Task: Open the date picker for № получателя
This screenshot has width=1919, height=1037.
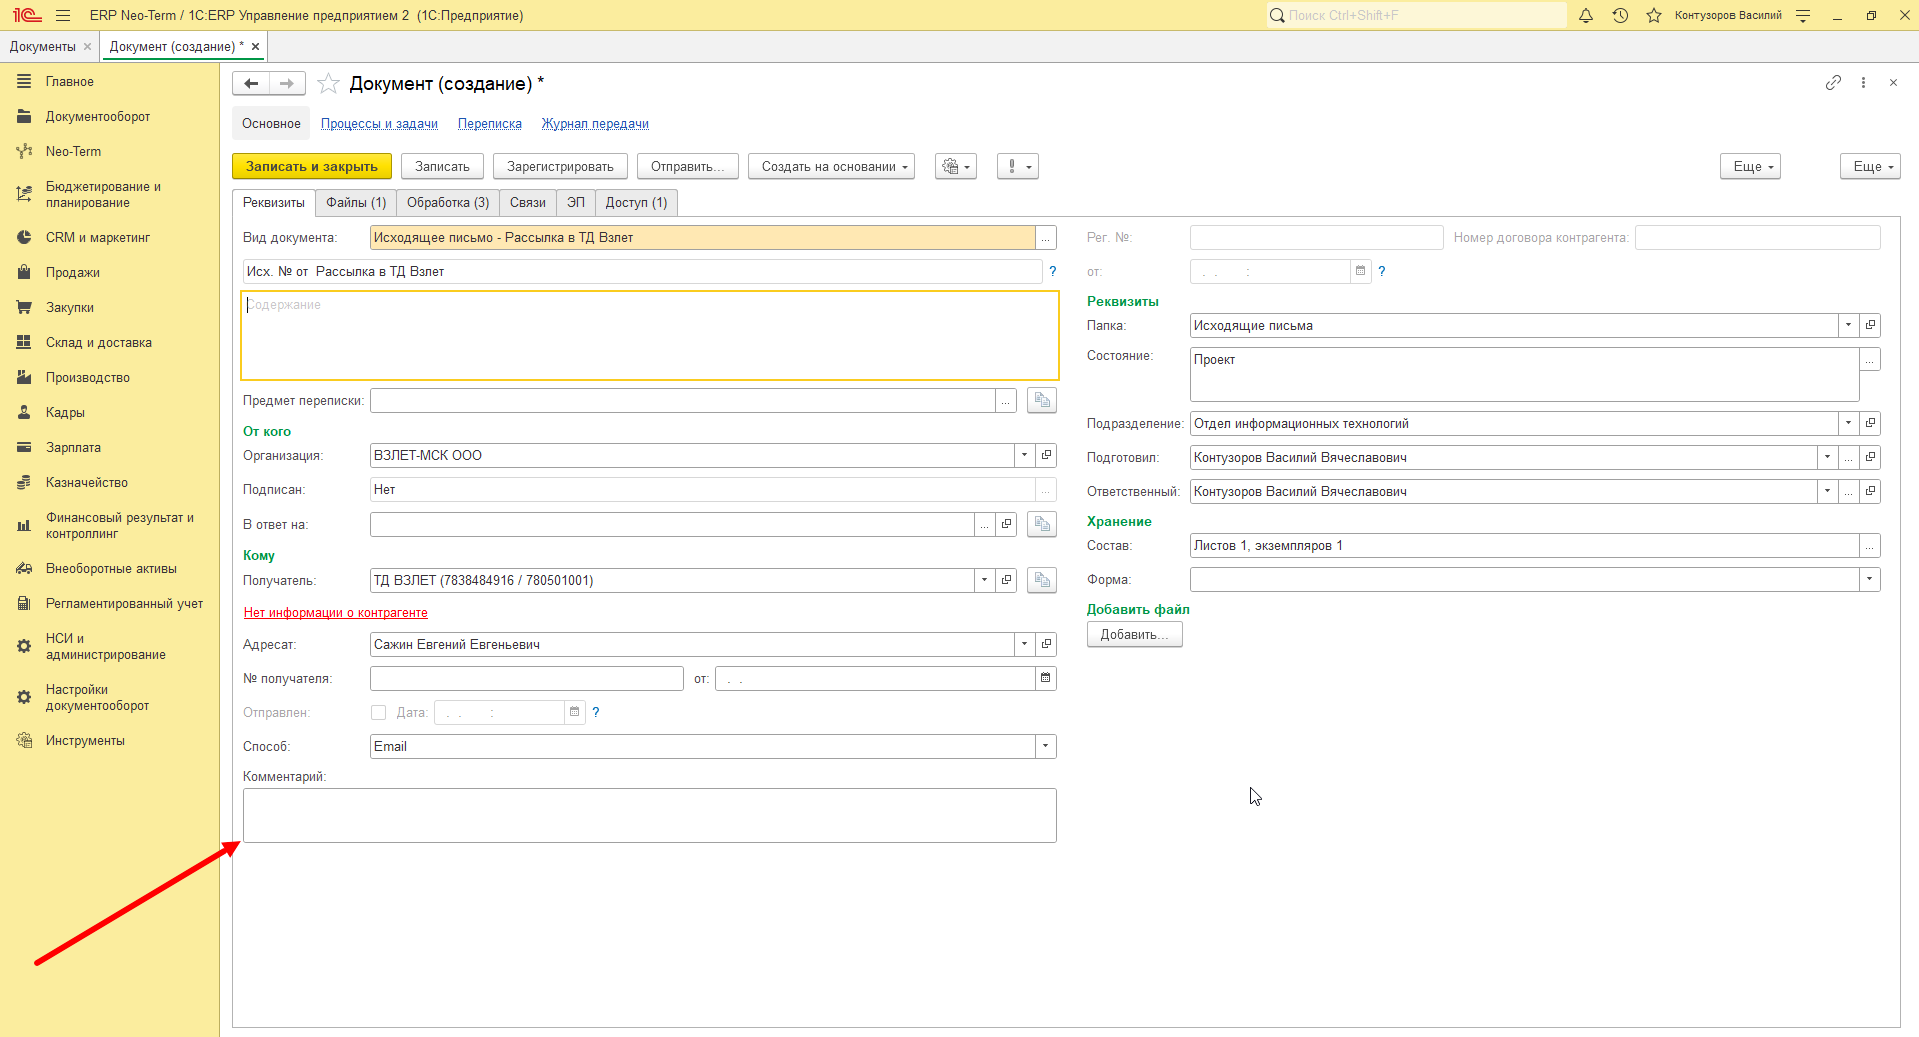Action: click(x=1046, y=678)
